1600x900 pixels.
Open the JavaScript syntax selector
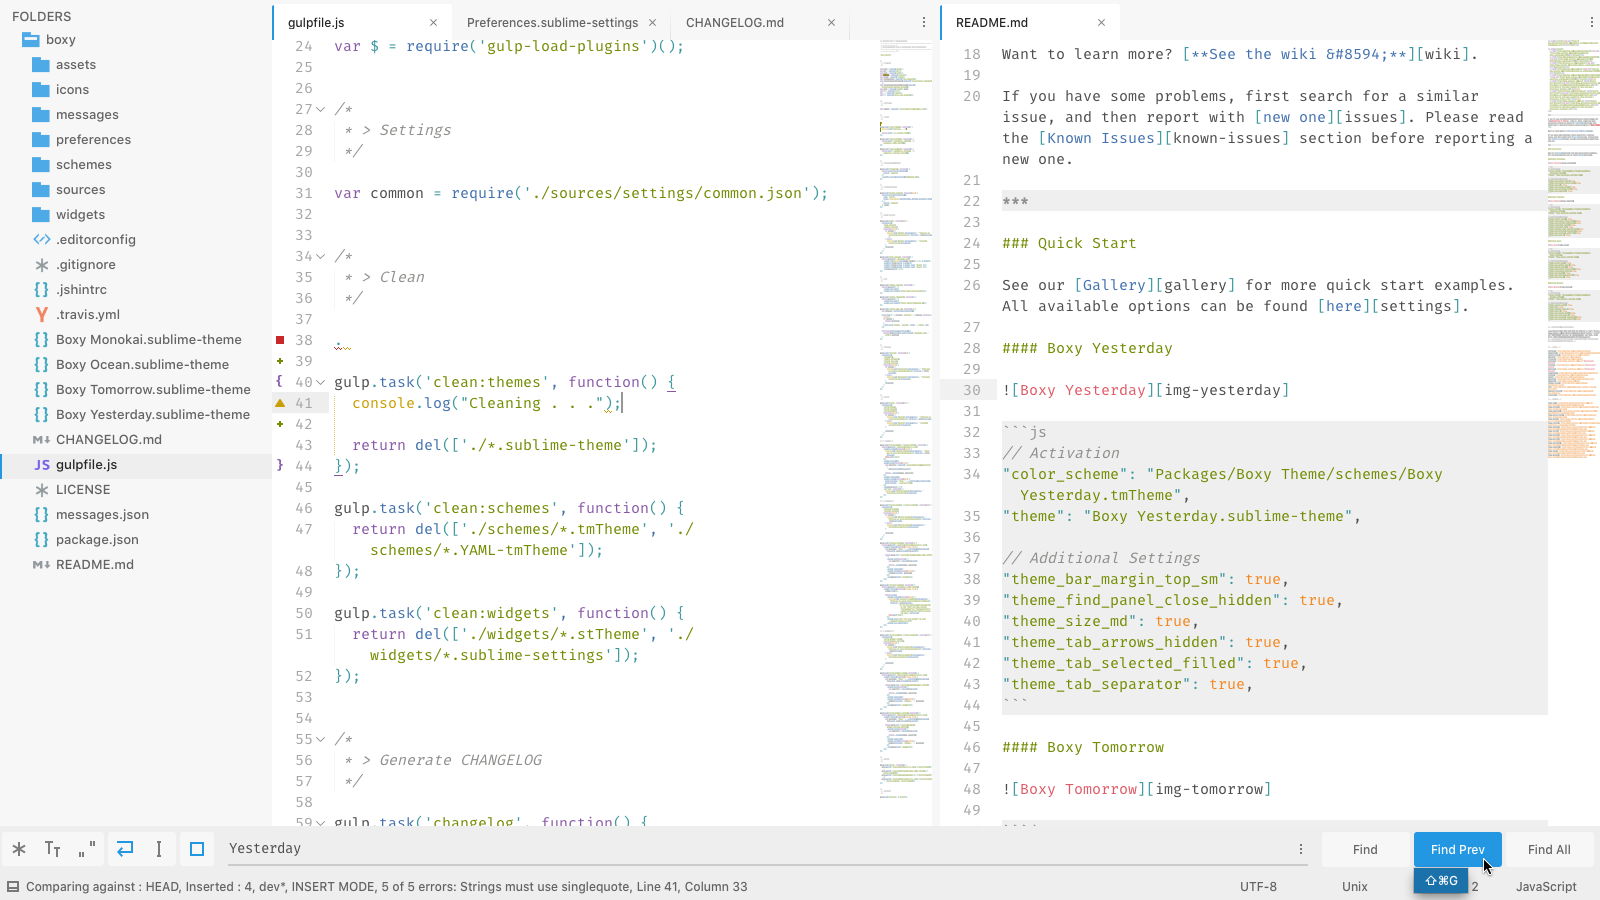coord(1545,886)
